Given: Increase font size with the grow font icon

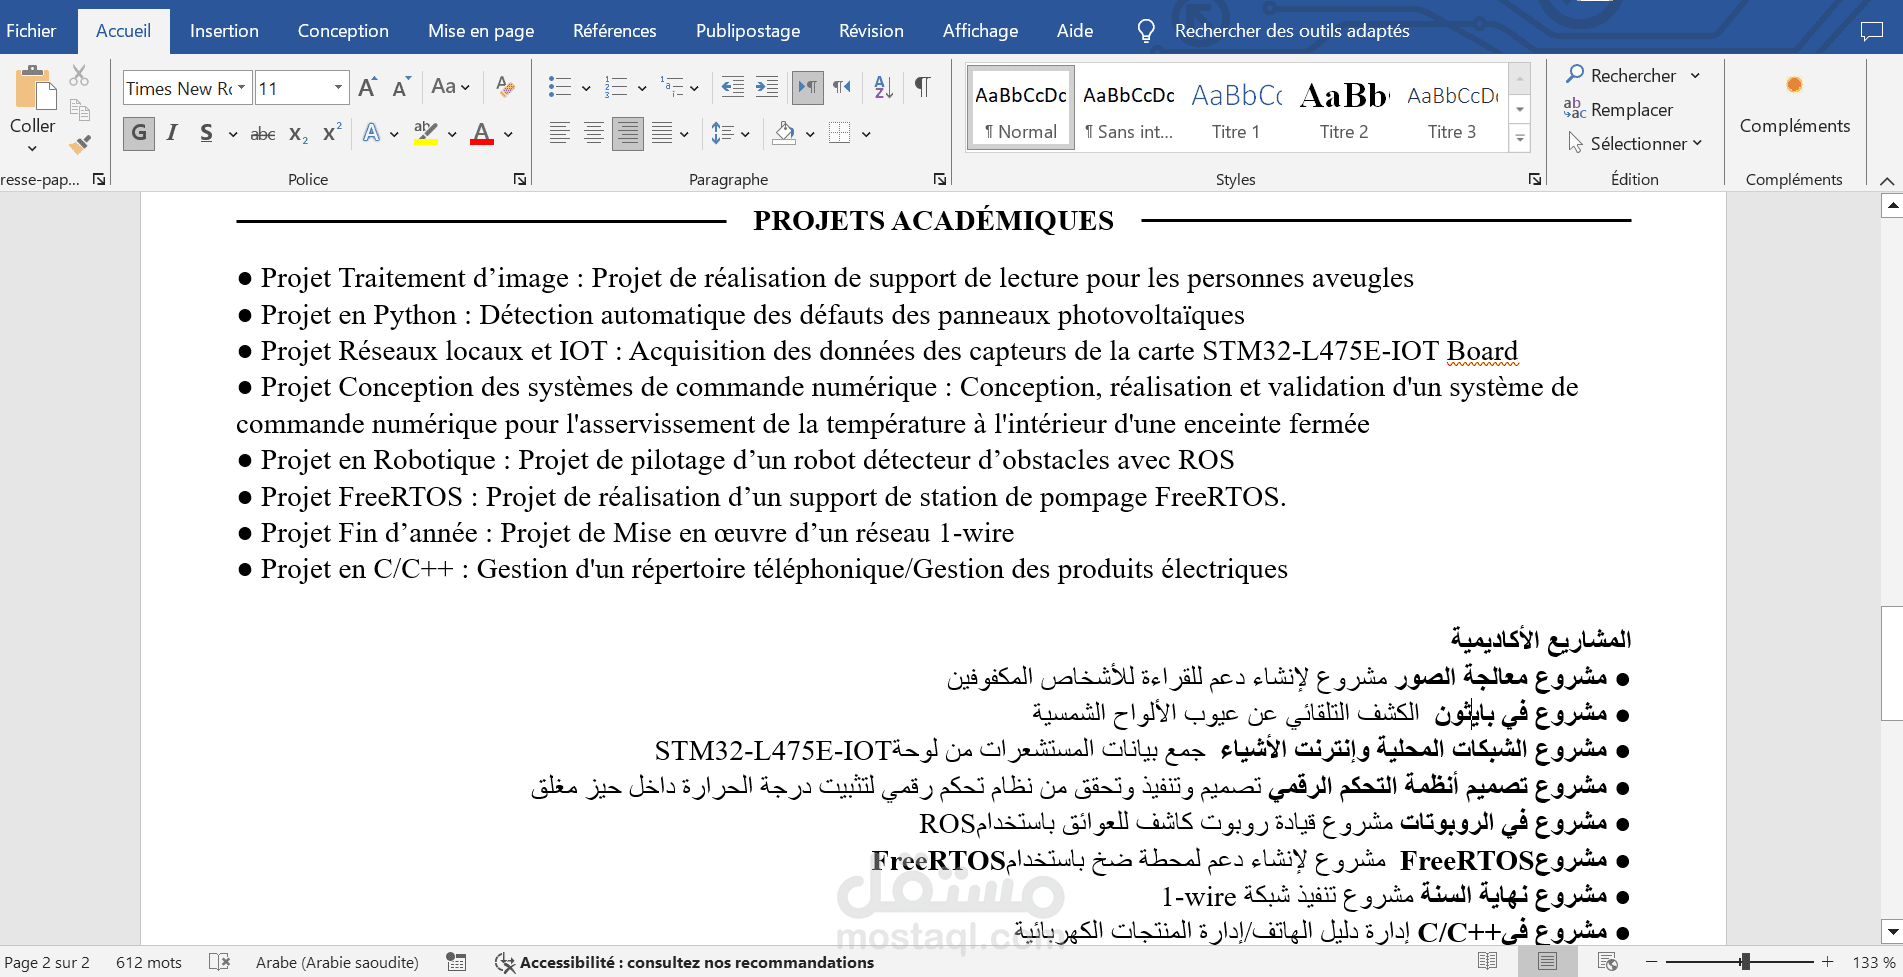Looking at the screenshot, I should (x=367, y=88).
